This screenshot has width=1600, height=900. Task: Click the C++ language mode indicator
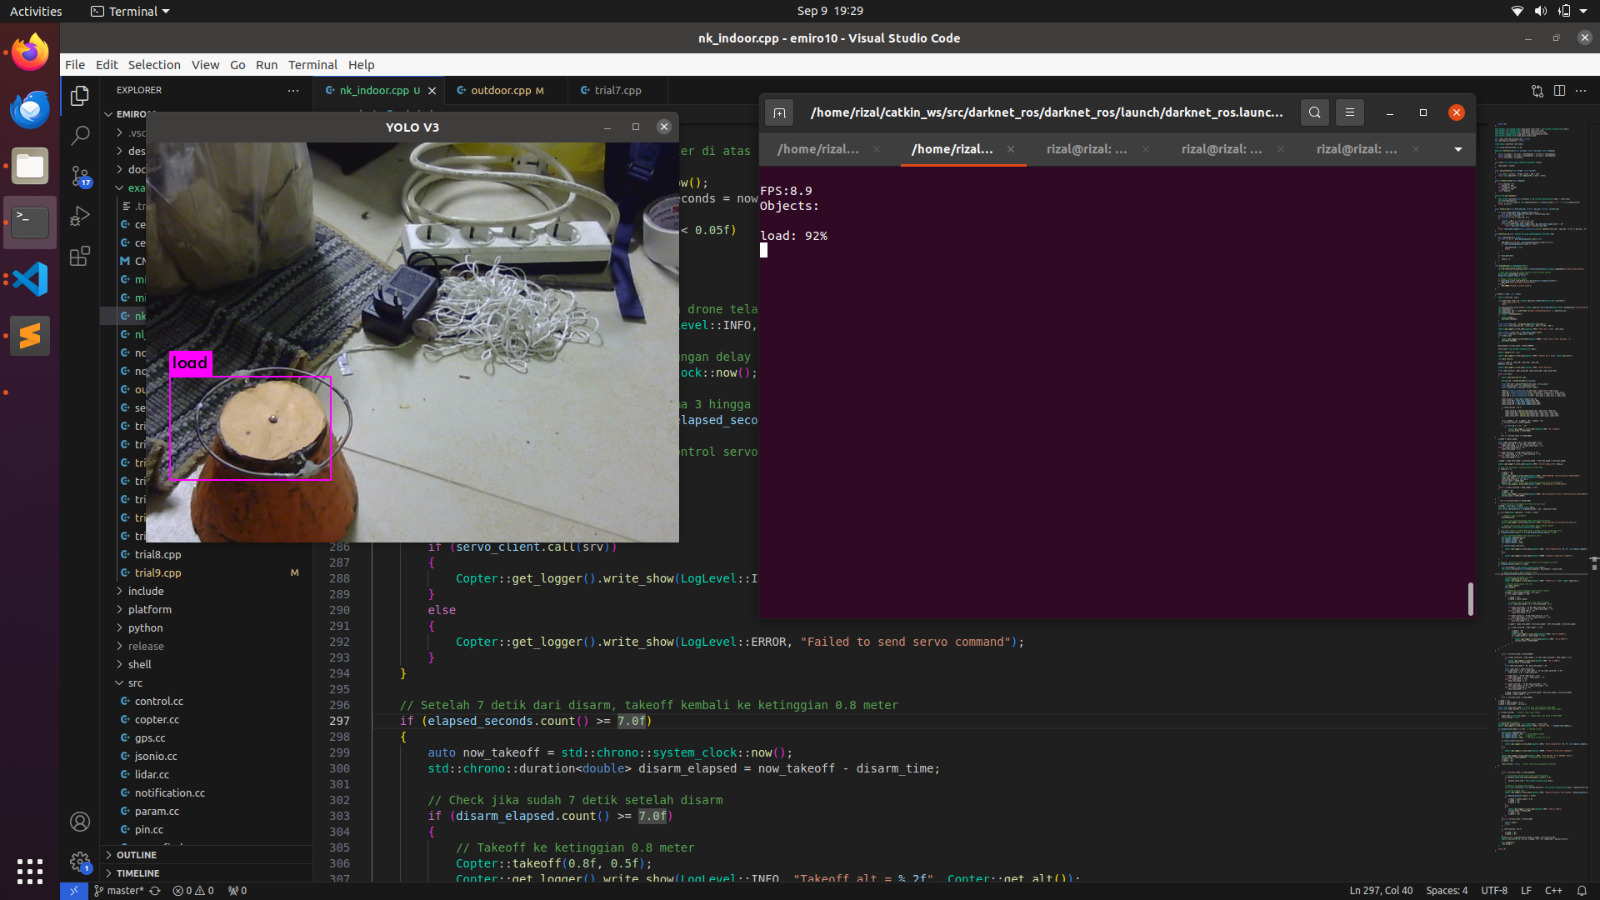click(x=1553, y=890)
